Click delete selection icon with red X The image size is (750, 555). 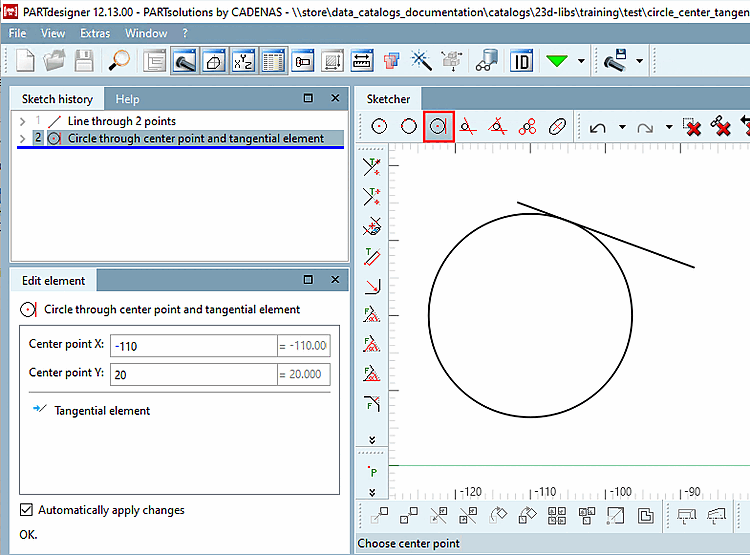click(691, 127)
